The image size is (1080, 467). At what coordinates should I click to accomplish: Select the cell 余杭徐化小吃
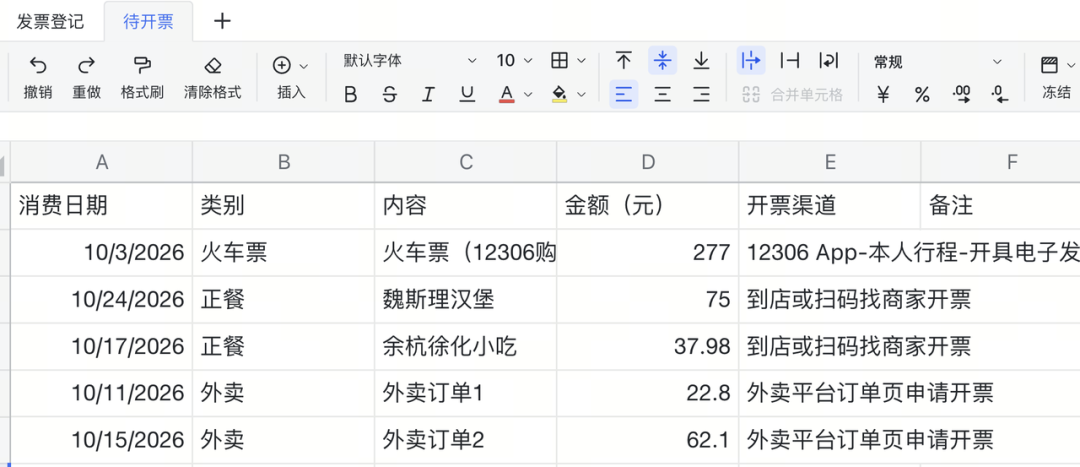click(x=466, y=346)
